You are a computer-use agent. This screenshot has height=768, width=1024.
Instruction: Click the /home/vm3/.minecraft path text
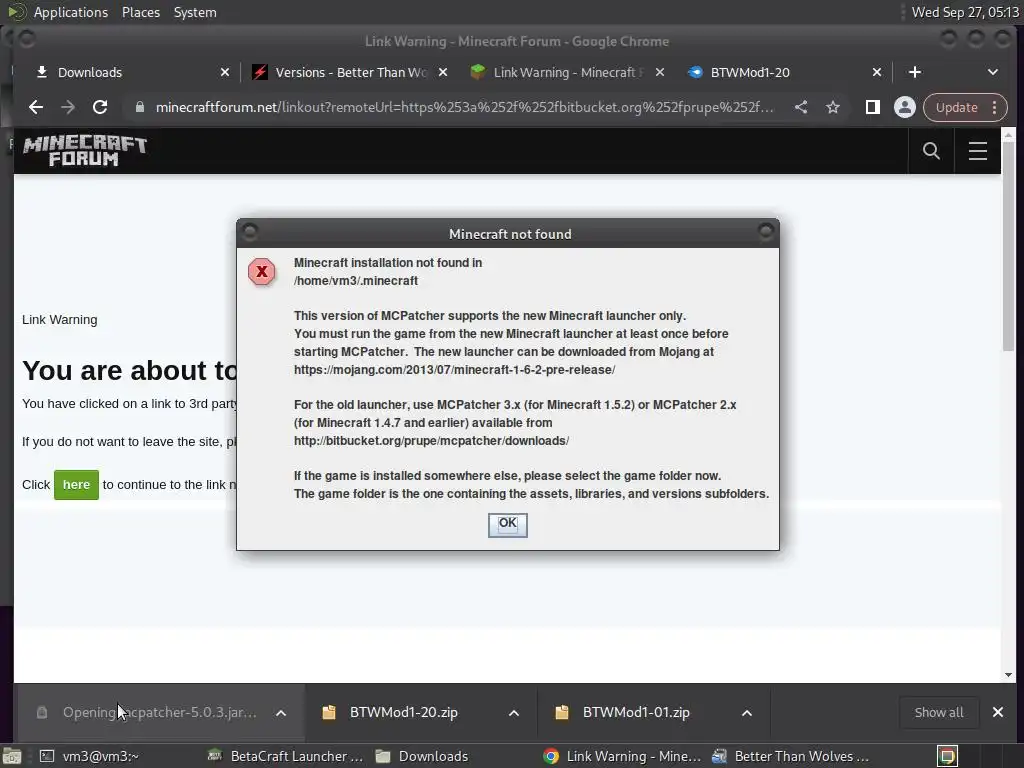click(x=356, y=281)
